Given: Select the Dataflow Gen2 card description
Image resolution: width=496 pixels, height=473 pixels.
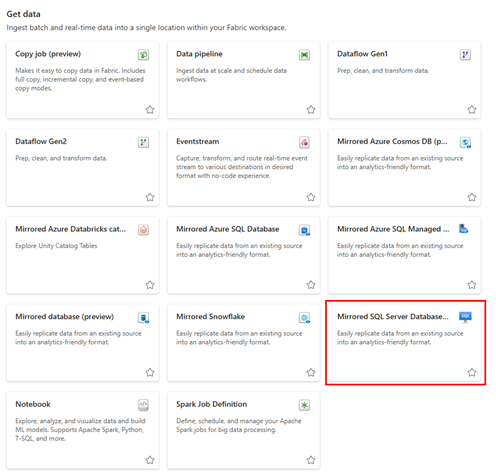Looking at the screenshot, I should coord(61,158).
